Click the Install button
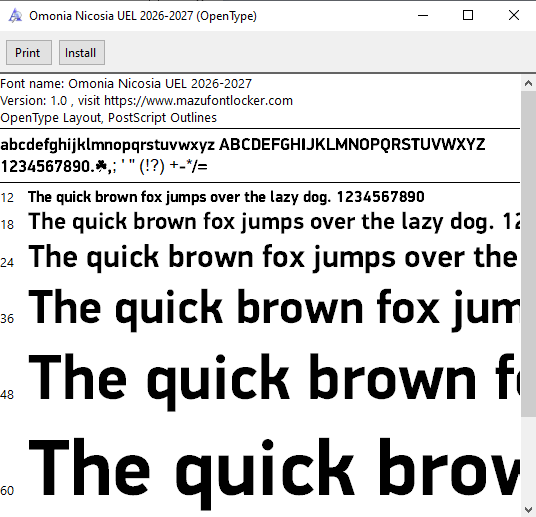 pos(82,53)
